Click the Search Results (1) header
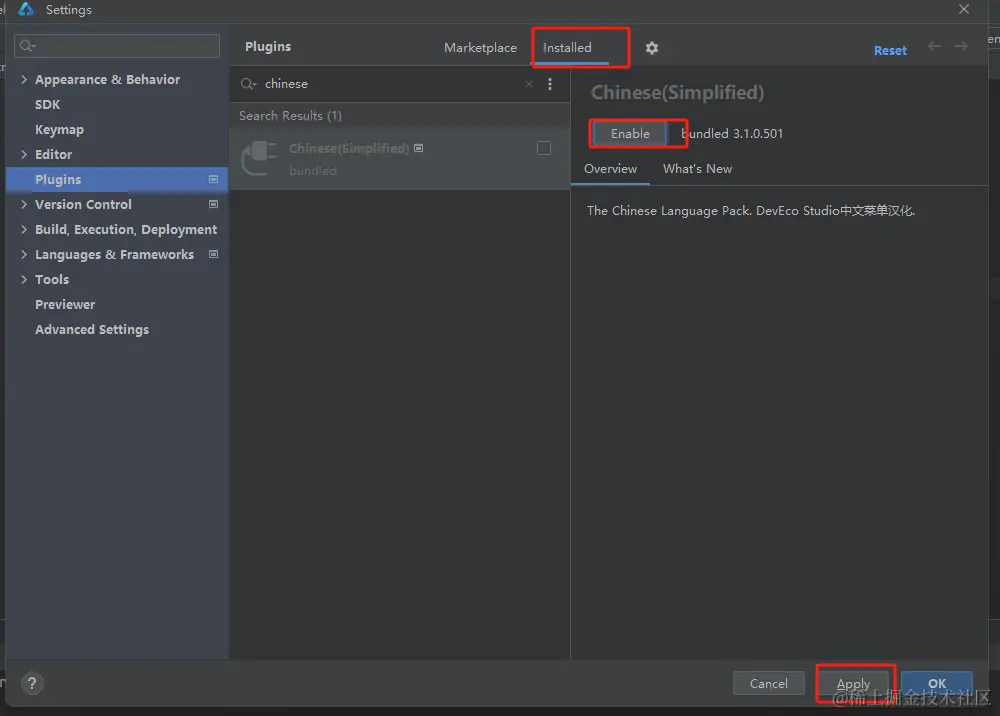This screenshot has height=716, width=1000. pyautogui.click(x=290, y=116)
